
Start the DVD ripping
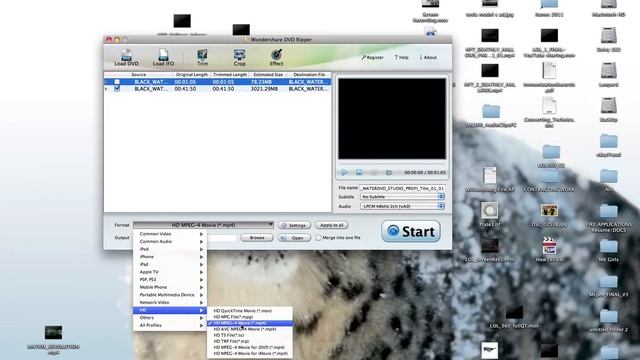click(x=411, y=231)
